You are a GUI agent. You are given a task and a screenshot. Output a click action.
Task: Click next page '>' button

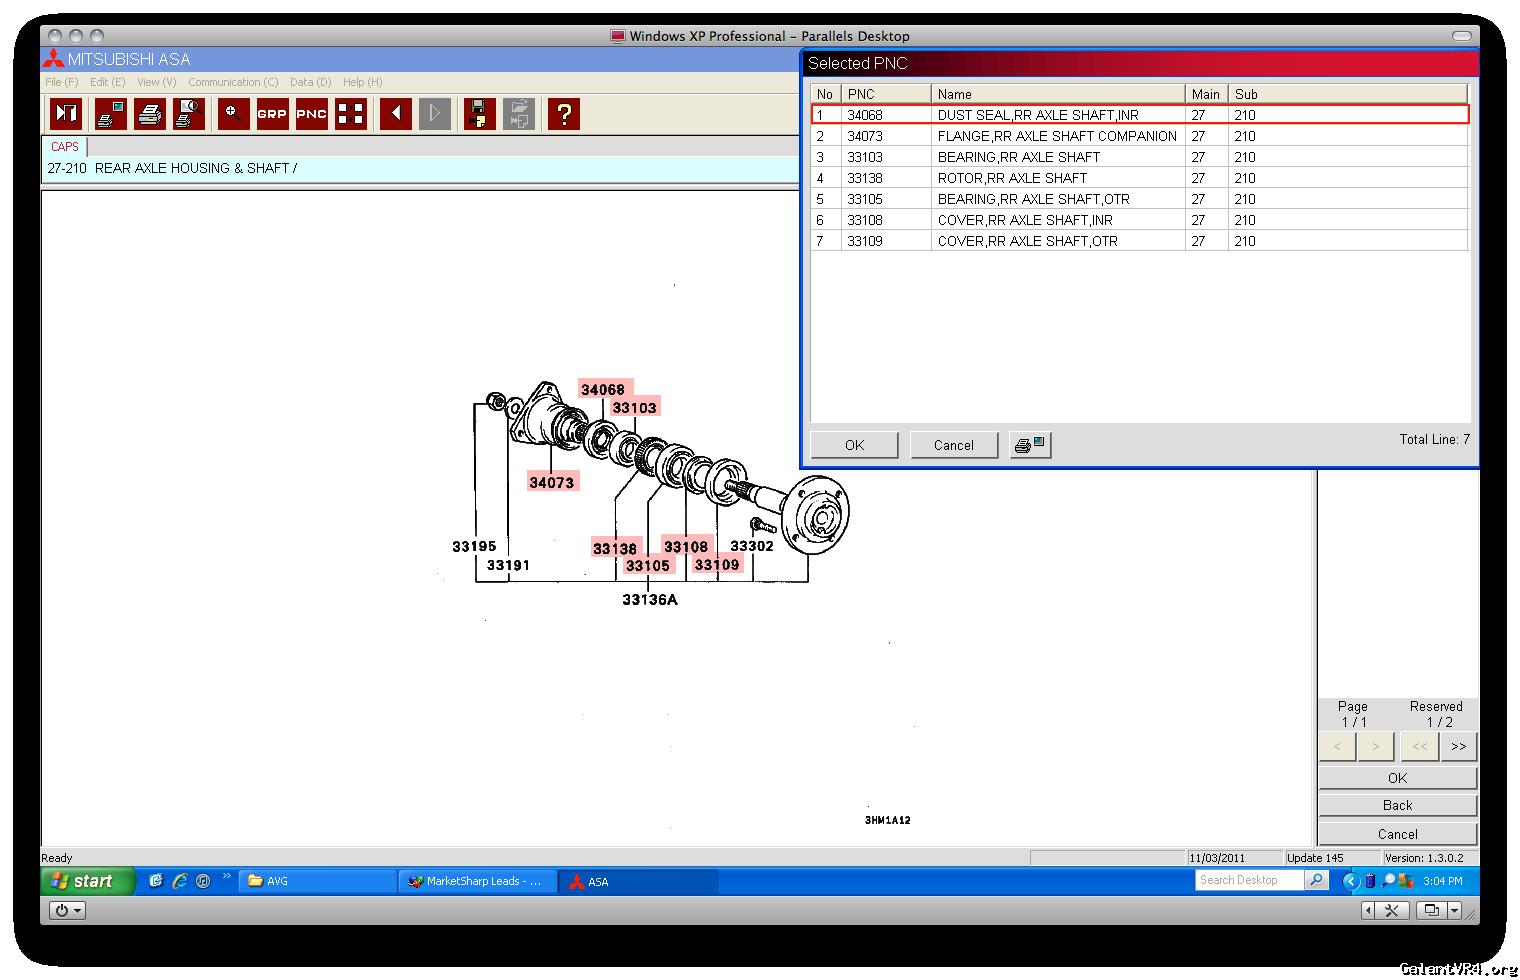(1376, 746)
